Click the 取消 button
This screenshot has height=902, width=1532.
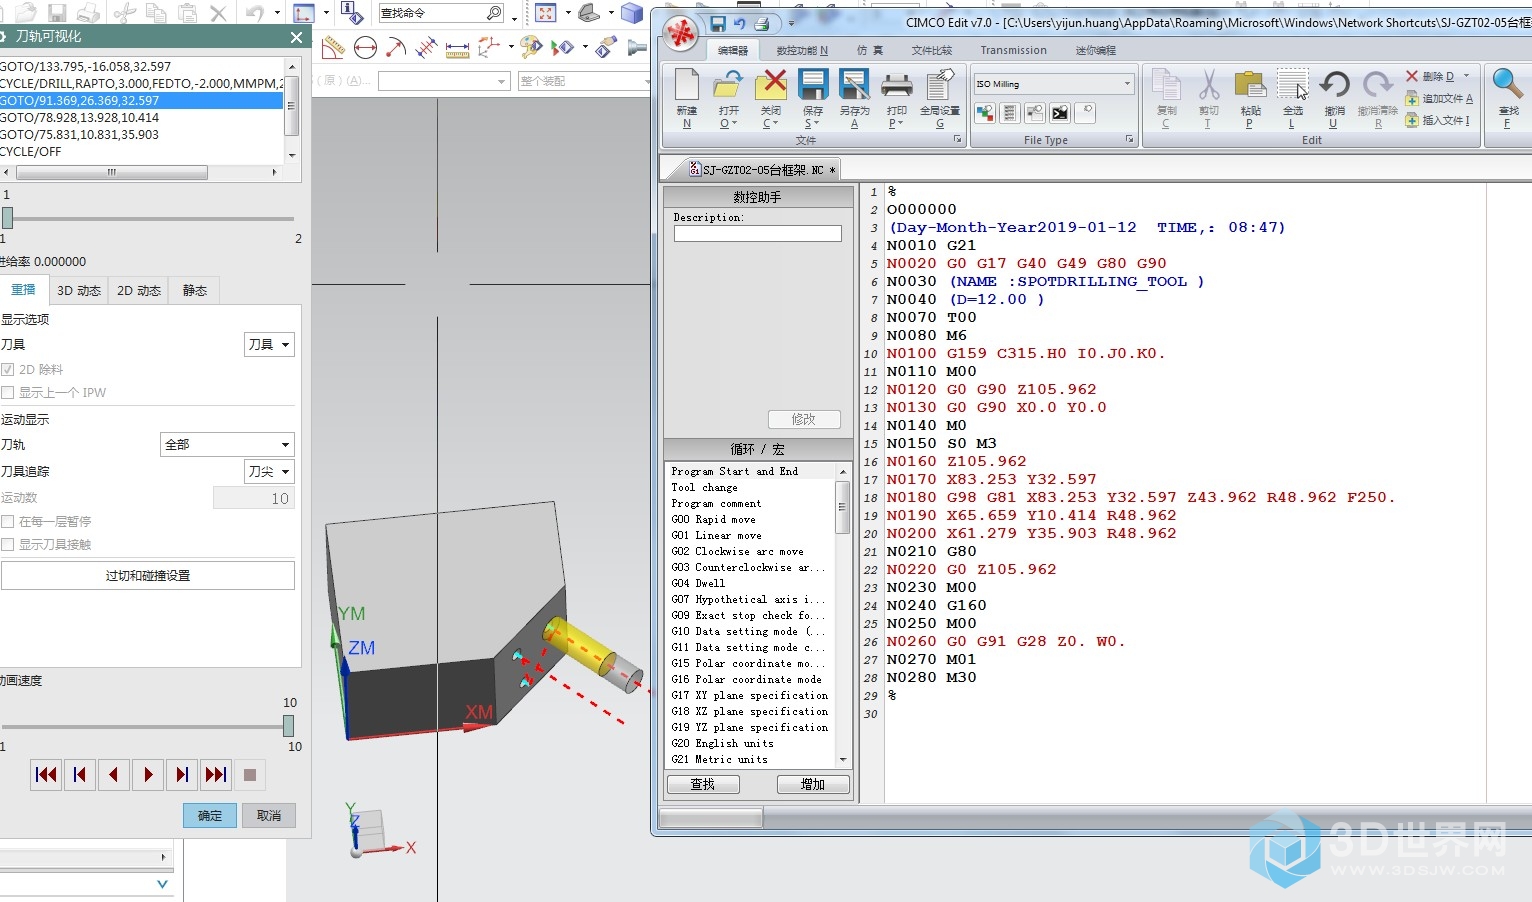269,816
